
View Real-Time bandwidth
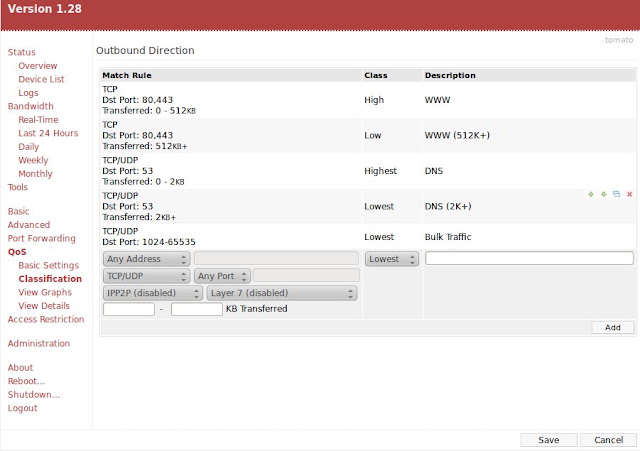pyautogui.click(x=38, y=120)
